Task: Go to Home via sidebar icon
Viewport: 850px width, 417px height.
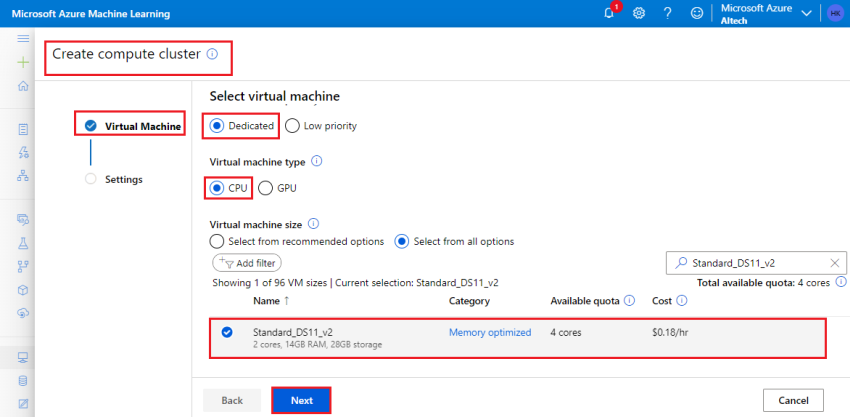Action: pos(23,86)
